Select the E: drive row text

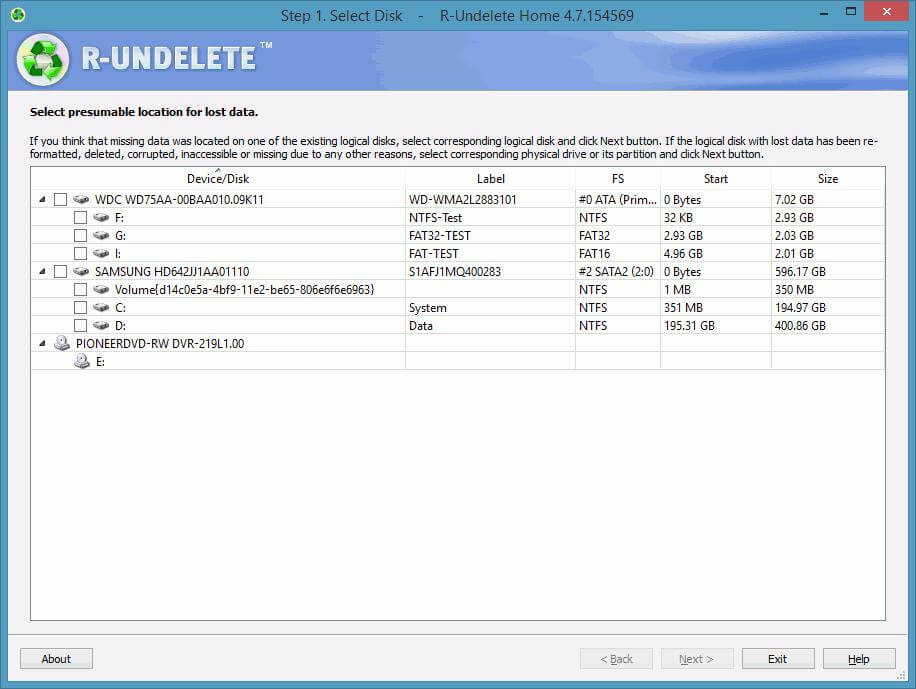pyautogui.click(x=100, y=362)
